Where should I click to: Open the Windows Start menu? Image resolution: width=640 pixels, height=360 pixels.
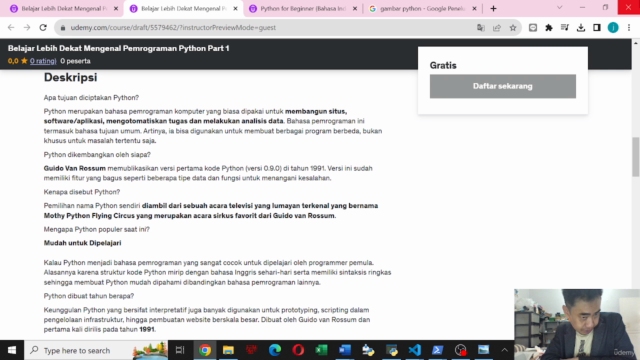point(12,350)
